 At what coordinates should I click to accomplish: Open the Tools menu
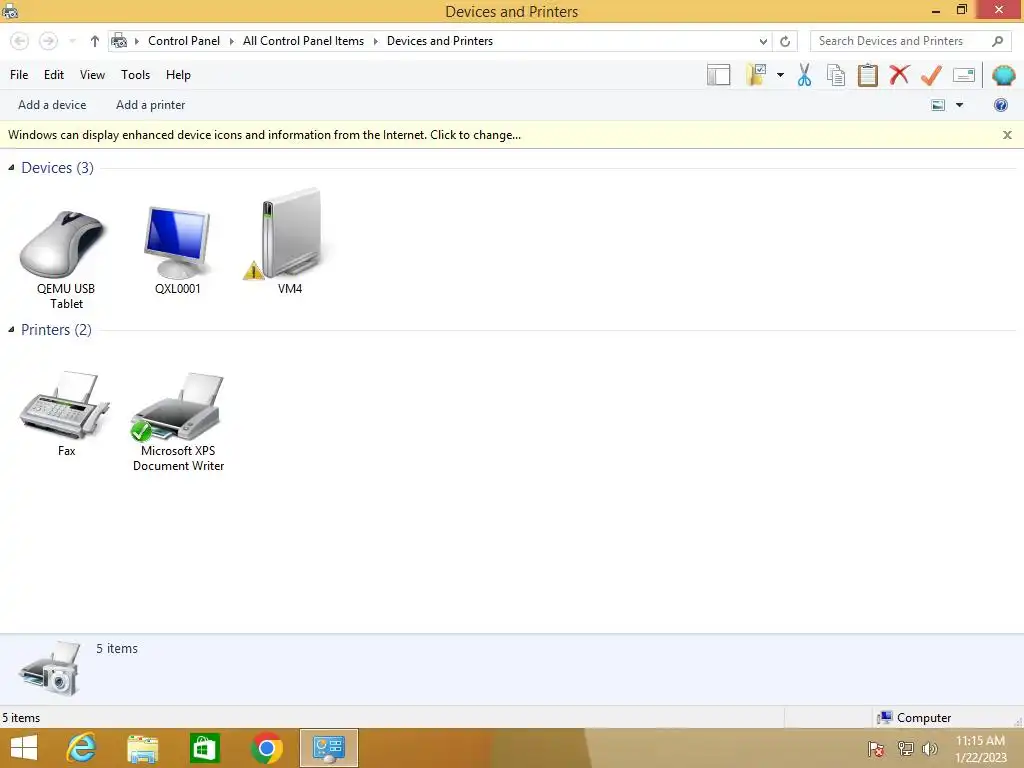135,75
